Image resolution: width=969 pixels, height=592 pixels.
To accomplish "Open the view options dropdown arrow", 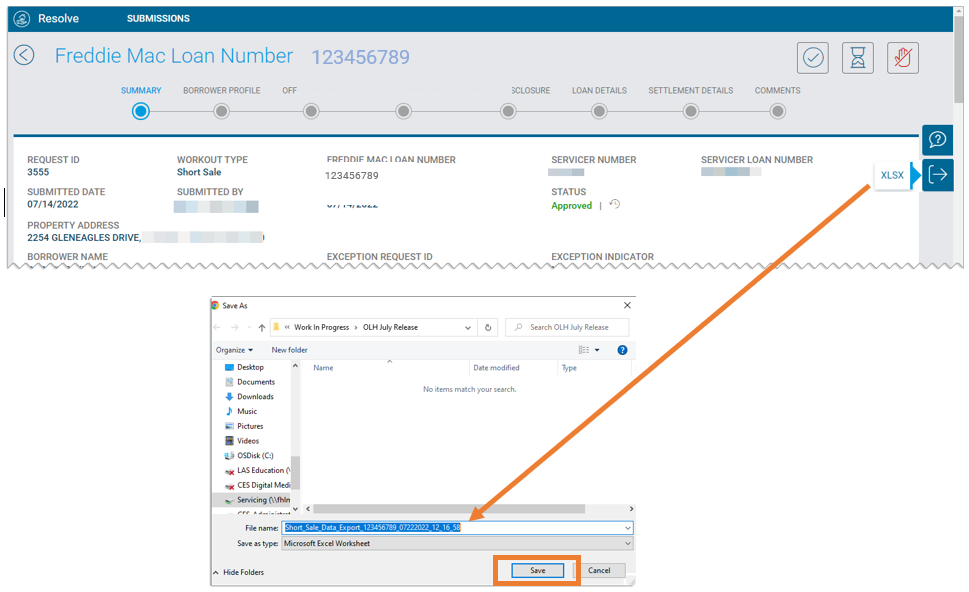I will click(597, 350).
